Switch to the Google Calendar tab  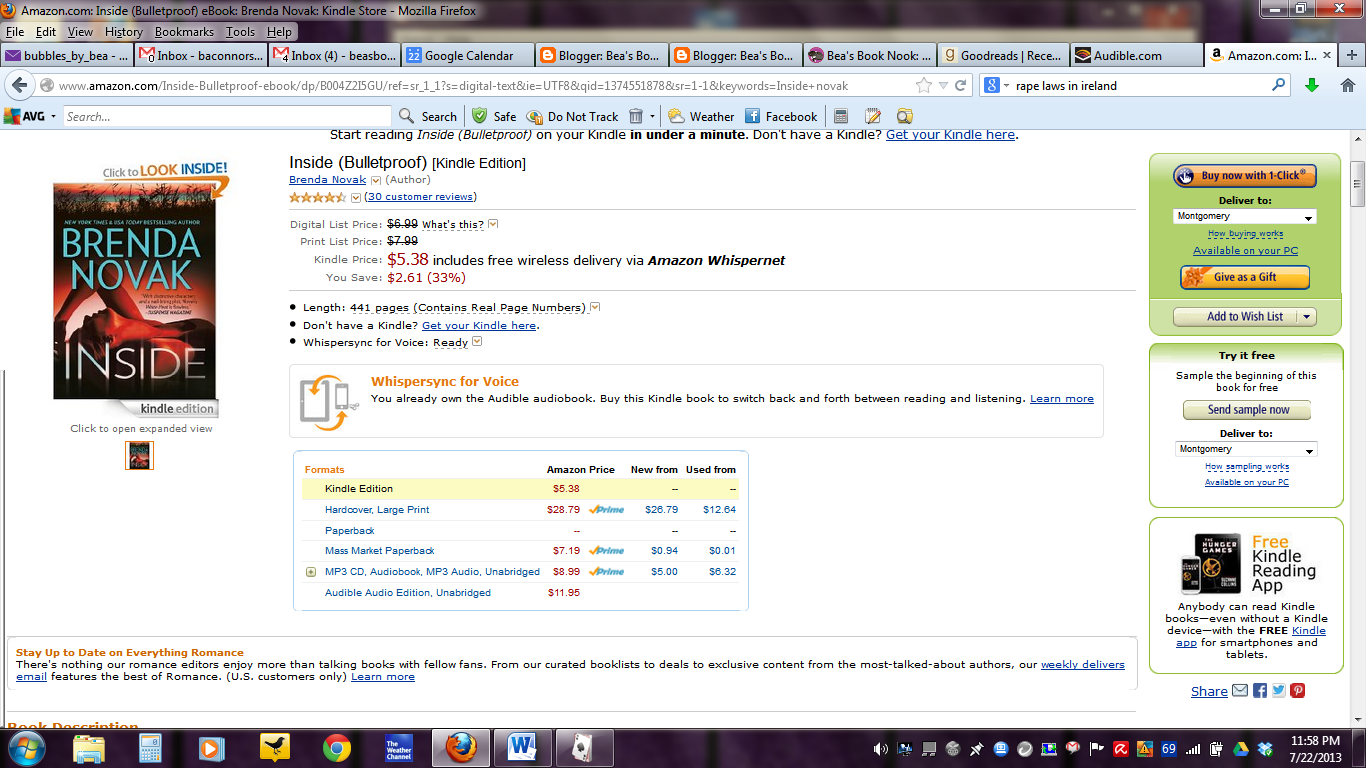pos(467,56)
